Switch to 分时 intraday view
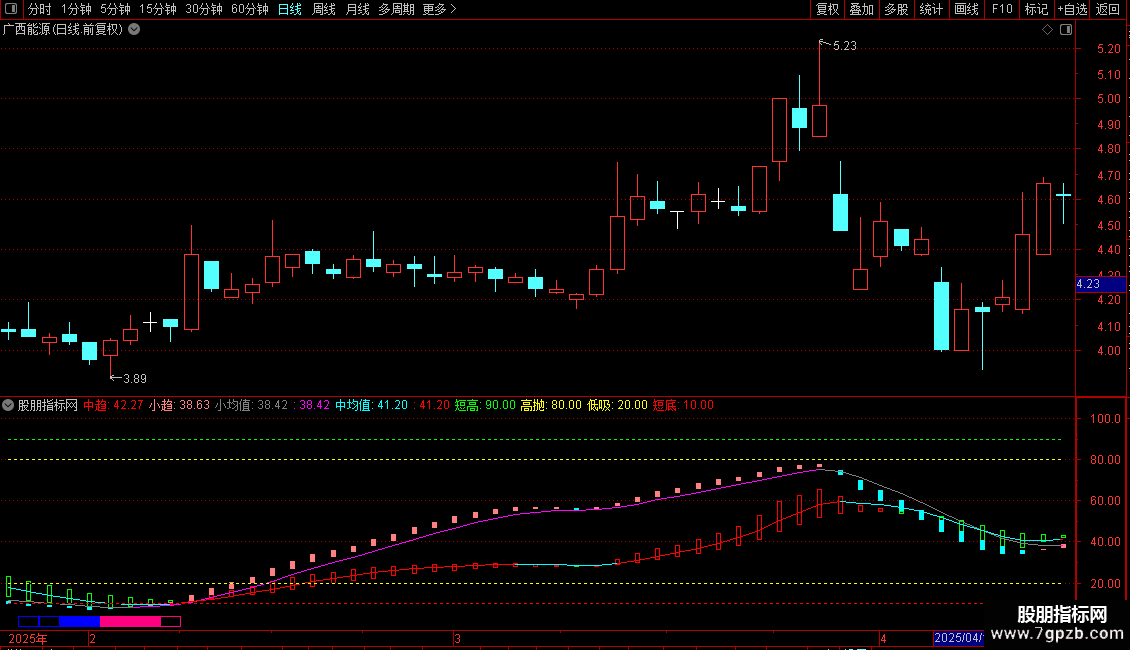Screen dimensions: 1130x650 click(x=40, y=9)
